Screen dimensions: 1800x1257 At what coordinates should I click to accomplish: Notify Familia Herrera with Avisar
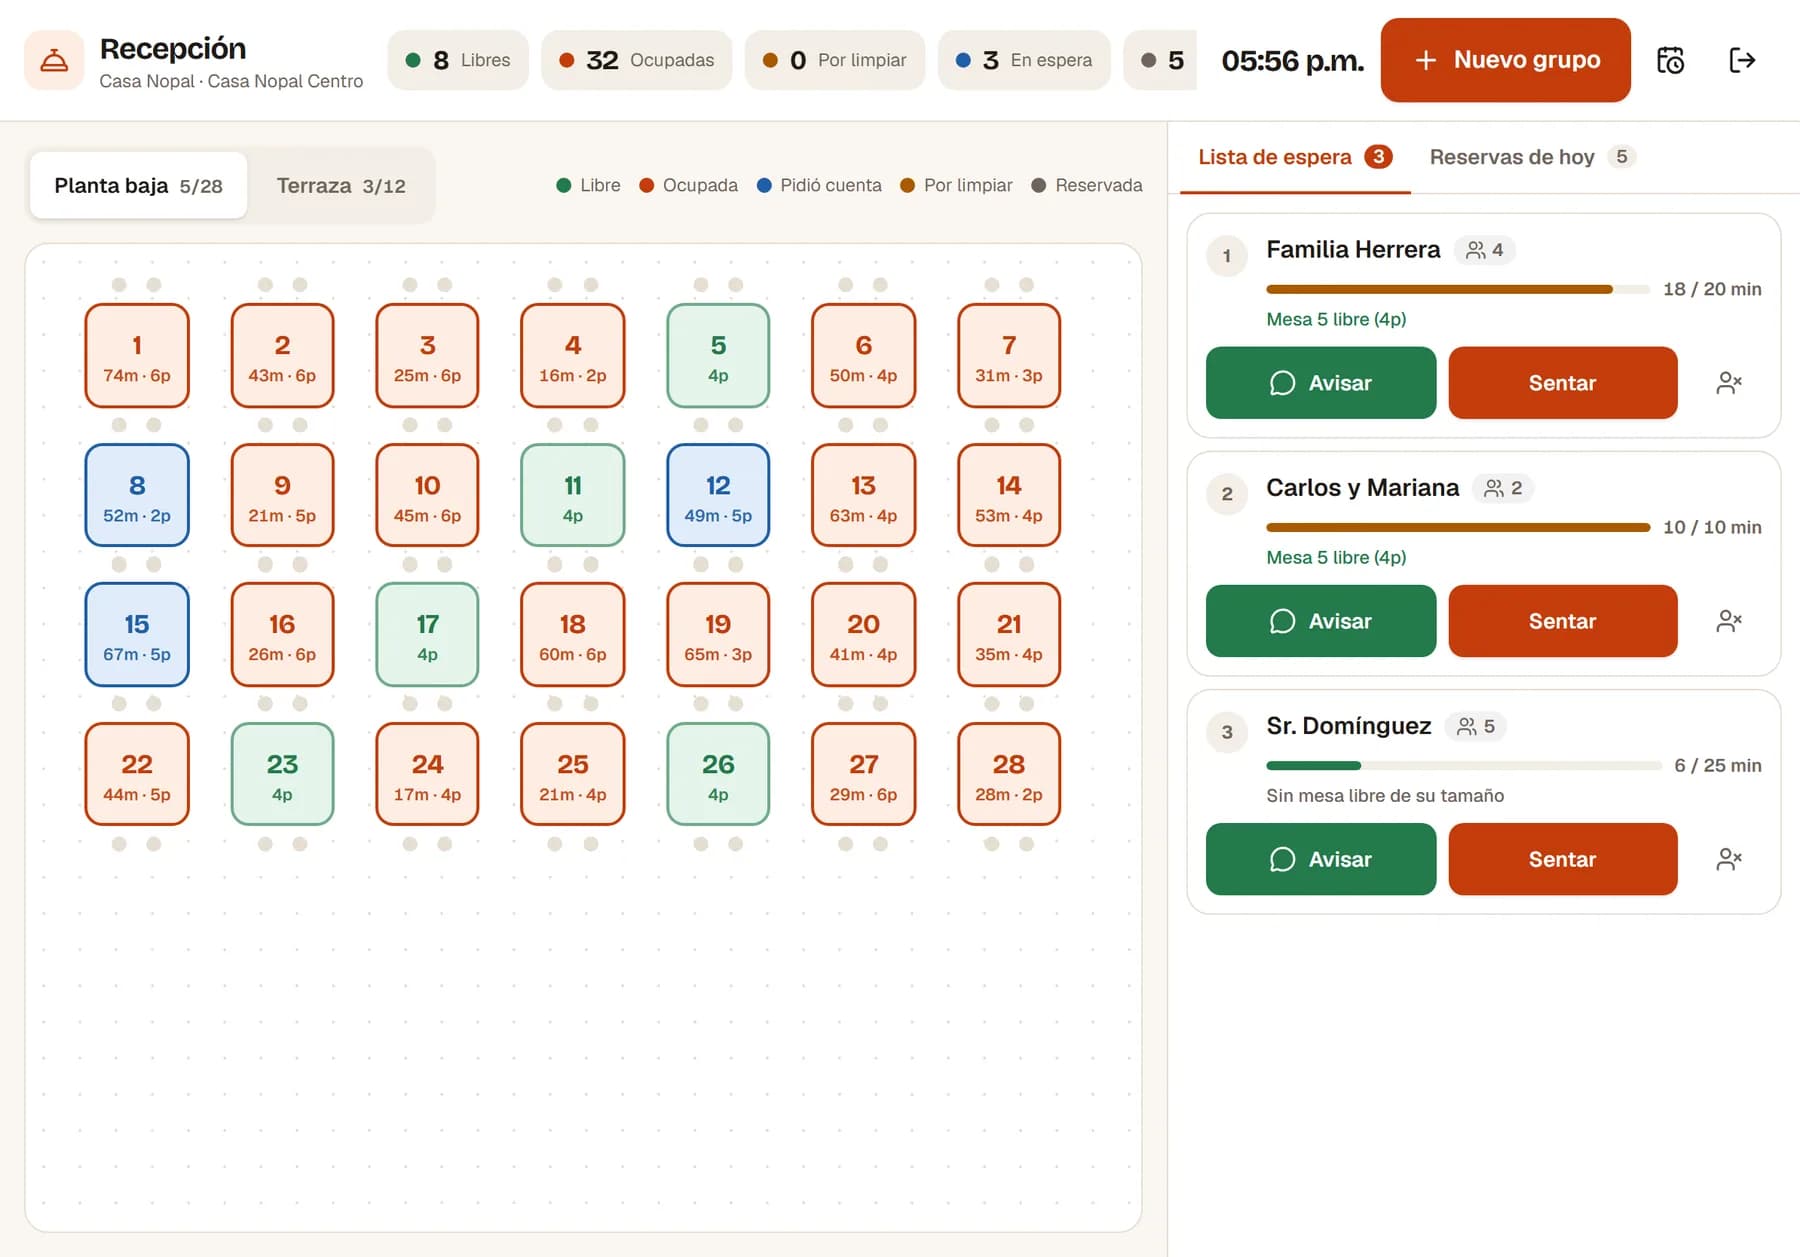tap(1321, 383)
